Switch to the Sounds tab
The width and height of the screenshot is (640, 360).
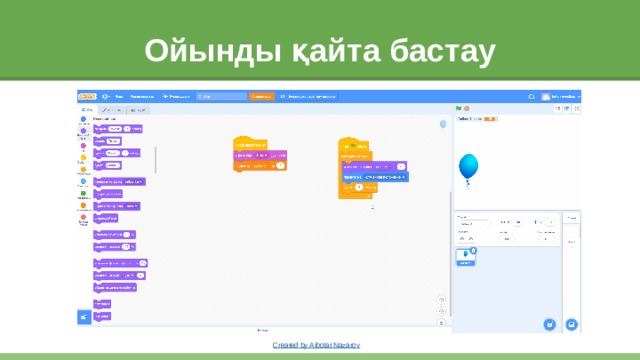pyautogui.click(x=138, y=110)
